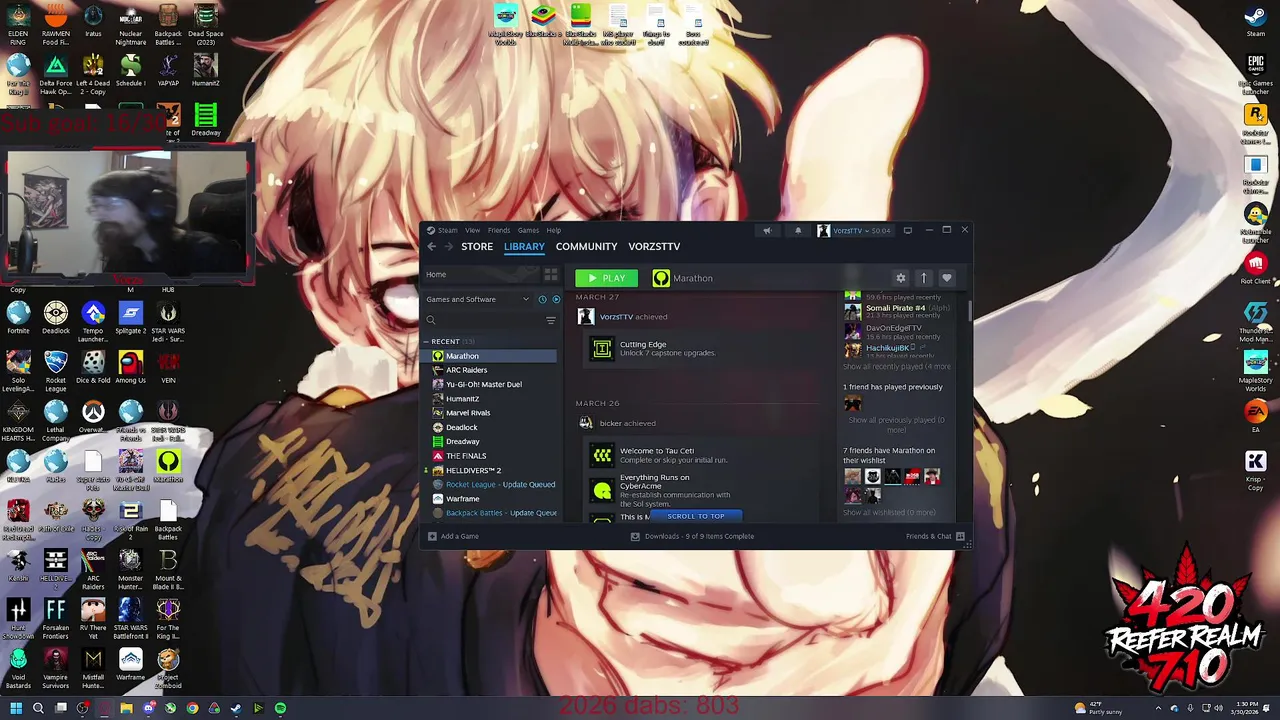Screen dimensions: 1280x720
Task: Open Friends & Chat
Action: tap(935, 536)
